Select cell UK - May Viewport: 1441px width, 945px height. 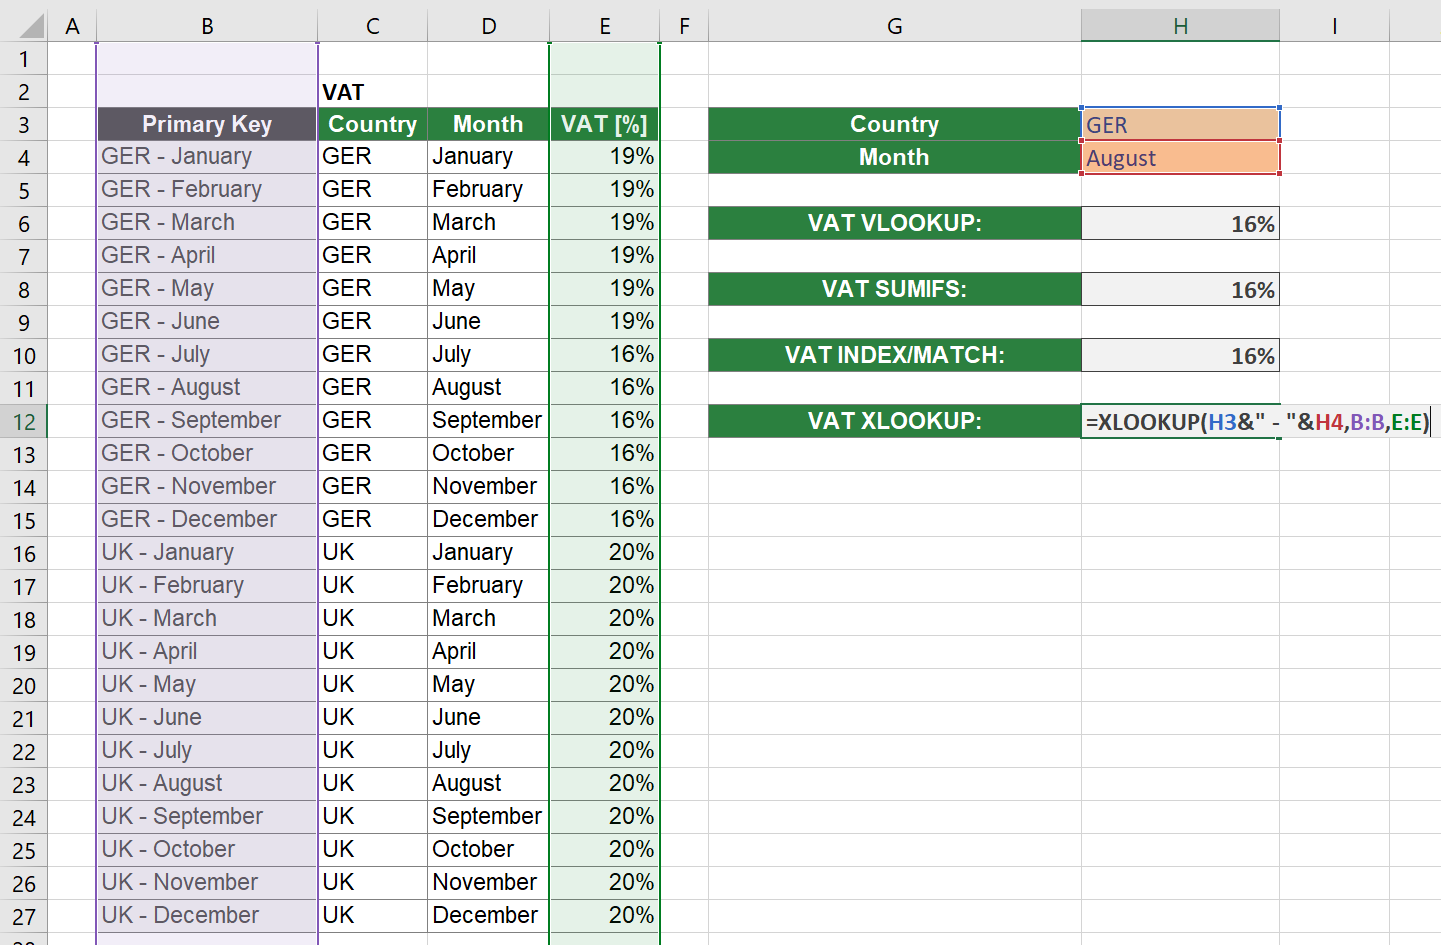tap(207, 685)
